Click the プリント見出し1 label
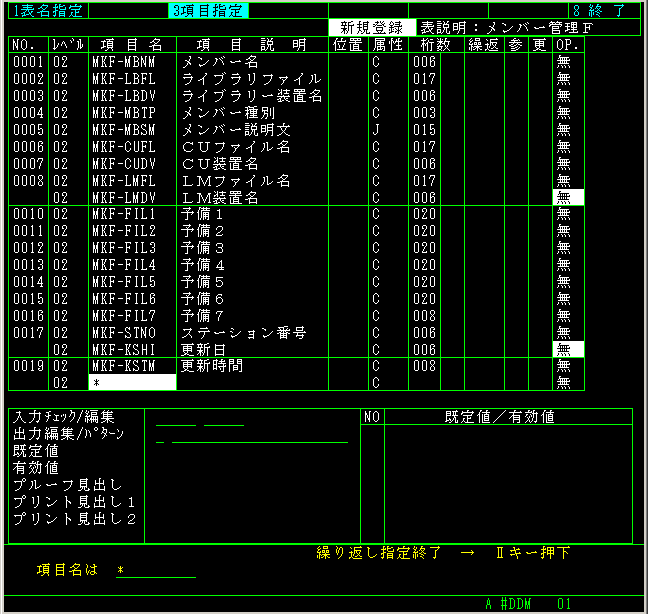Viewport: 648px width, 614px height. pos(74,502)
